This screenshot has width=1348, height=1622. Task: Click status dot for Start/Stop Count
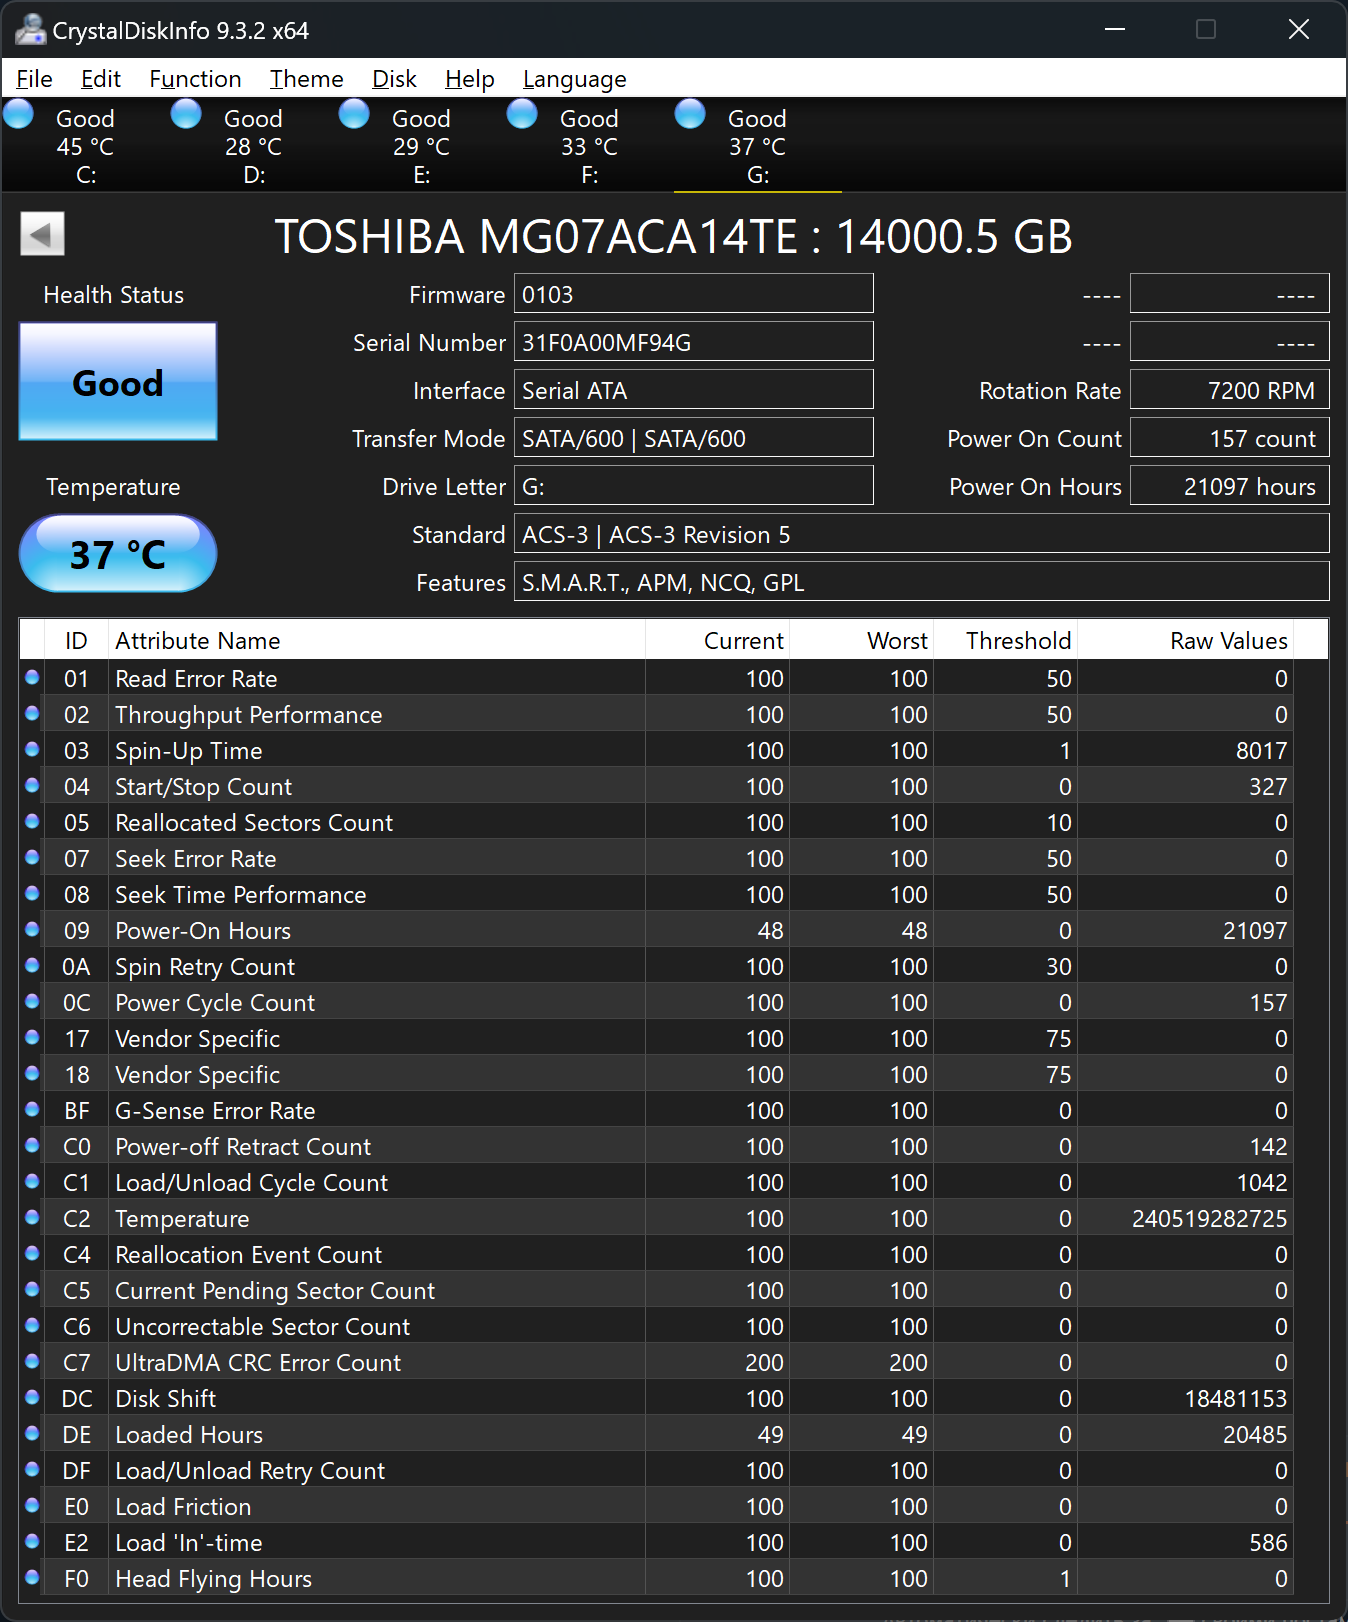32,786
